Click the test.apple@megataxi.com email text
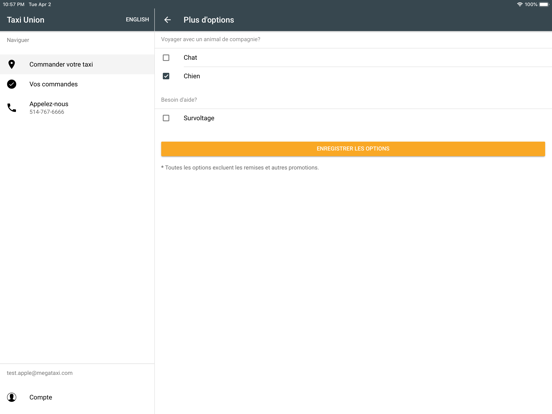The image size is (552, 414). (x=40, y=373)
